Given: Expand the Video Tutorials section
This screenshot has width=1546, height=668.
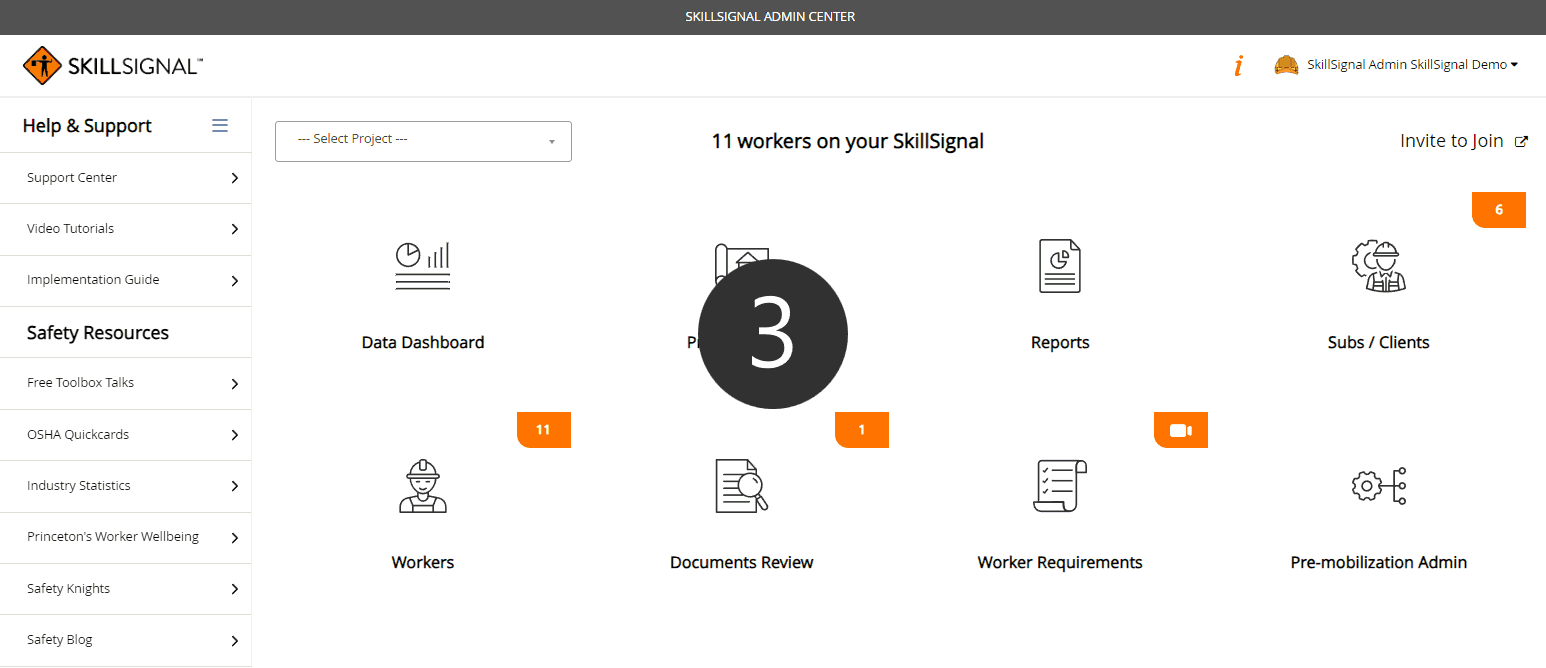Looking at the screenshot, I should coord(125,228).
